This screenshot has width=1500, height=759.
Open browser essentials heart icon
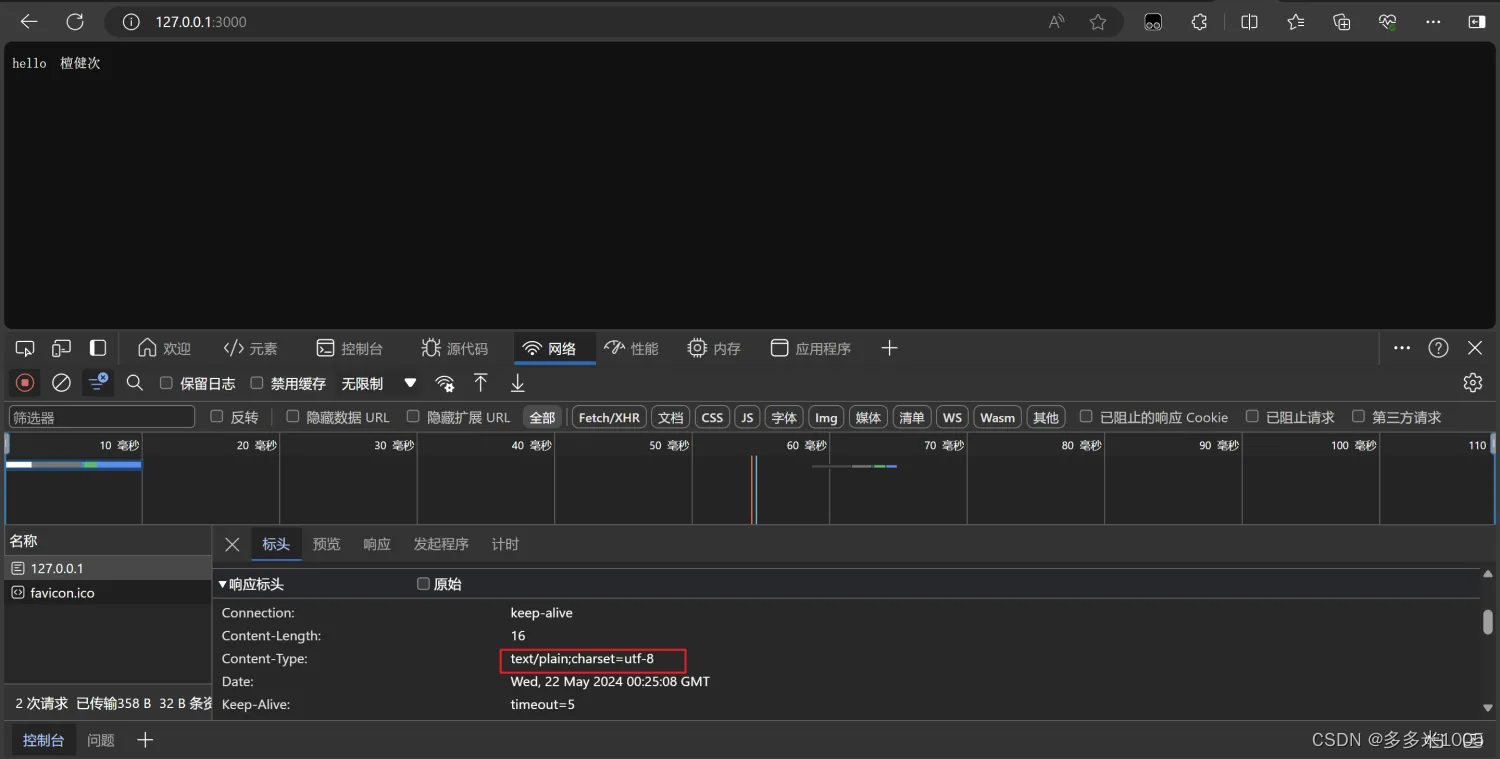coord(1387,22)
